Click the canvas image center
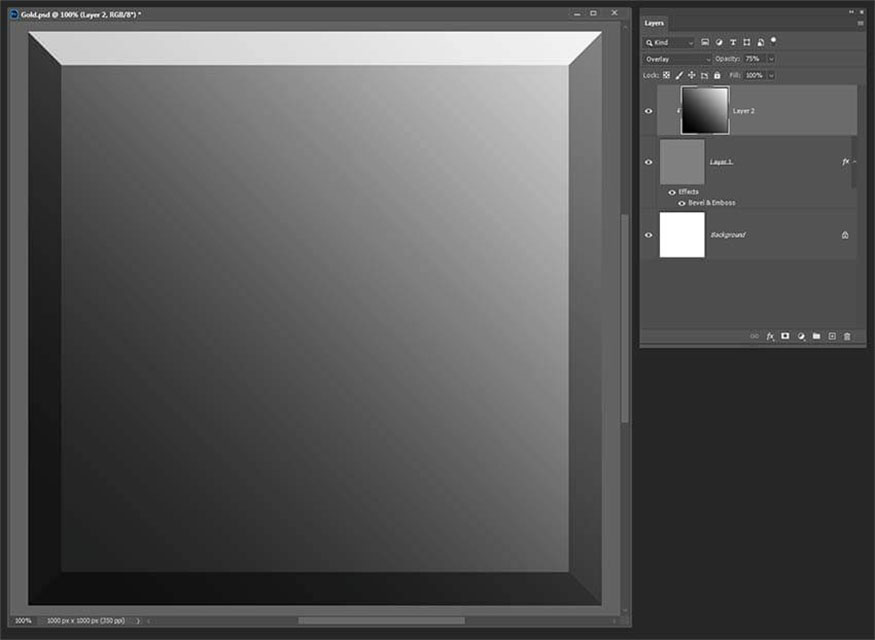The image size is (875, 640). click(315, 319)
